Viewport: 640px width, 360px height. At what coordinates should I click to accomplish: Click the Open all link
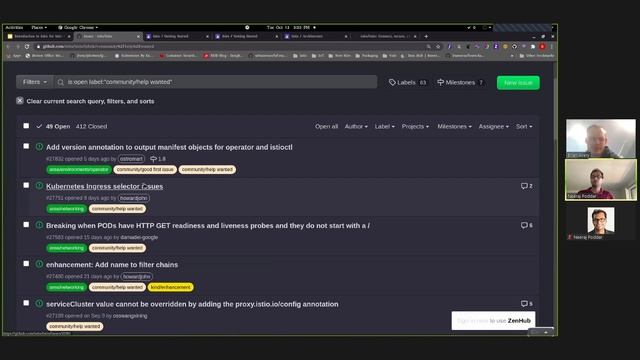[326, 127]
